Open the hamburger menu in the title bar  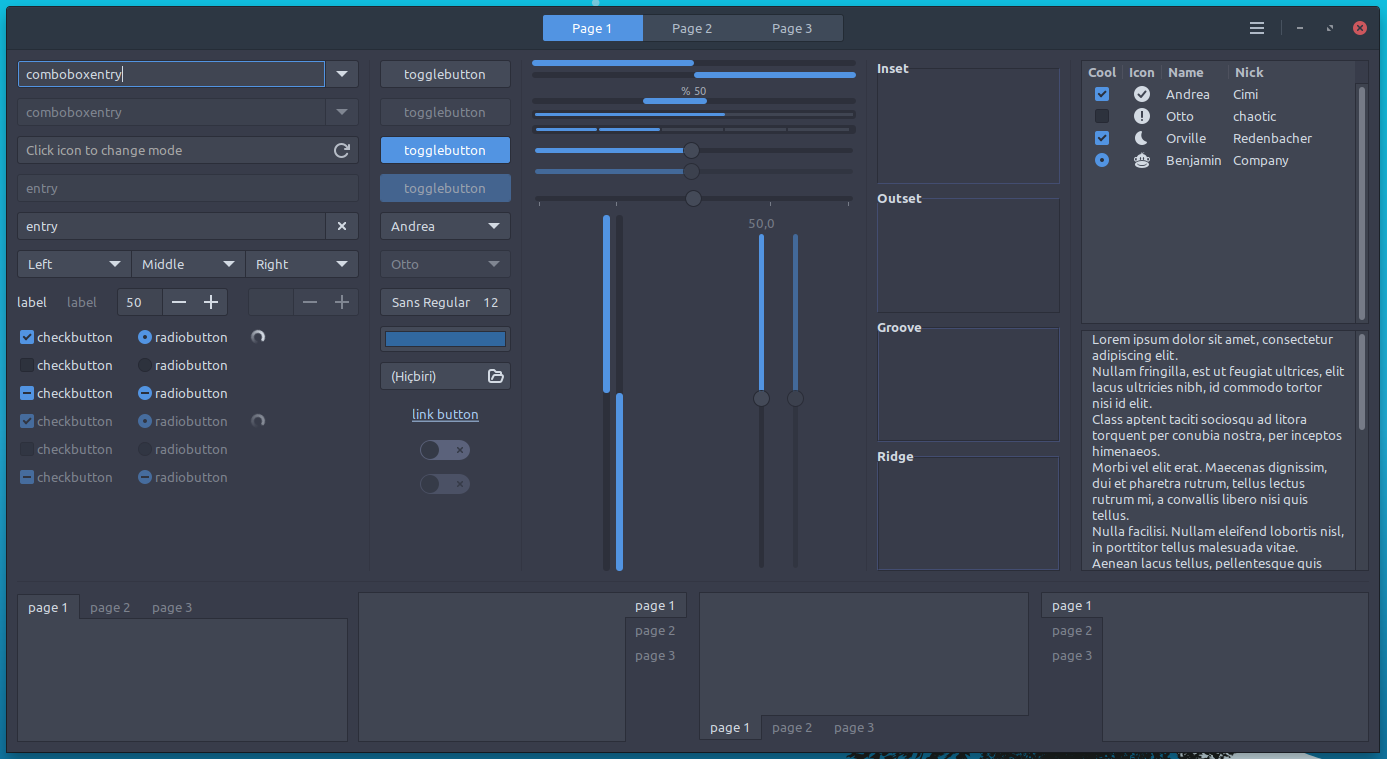click(x=1257, y=28)
